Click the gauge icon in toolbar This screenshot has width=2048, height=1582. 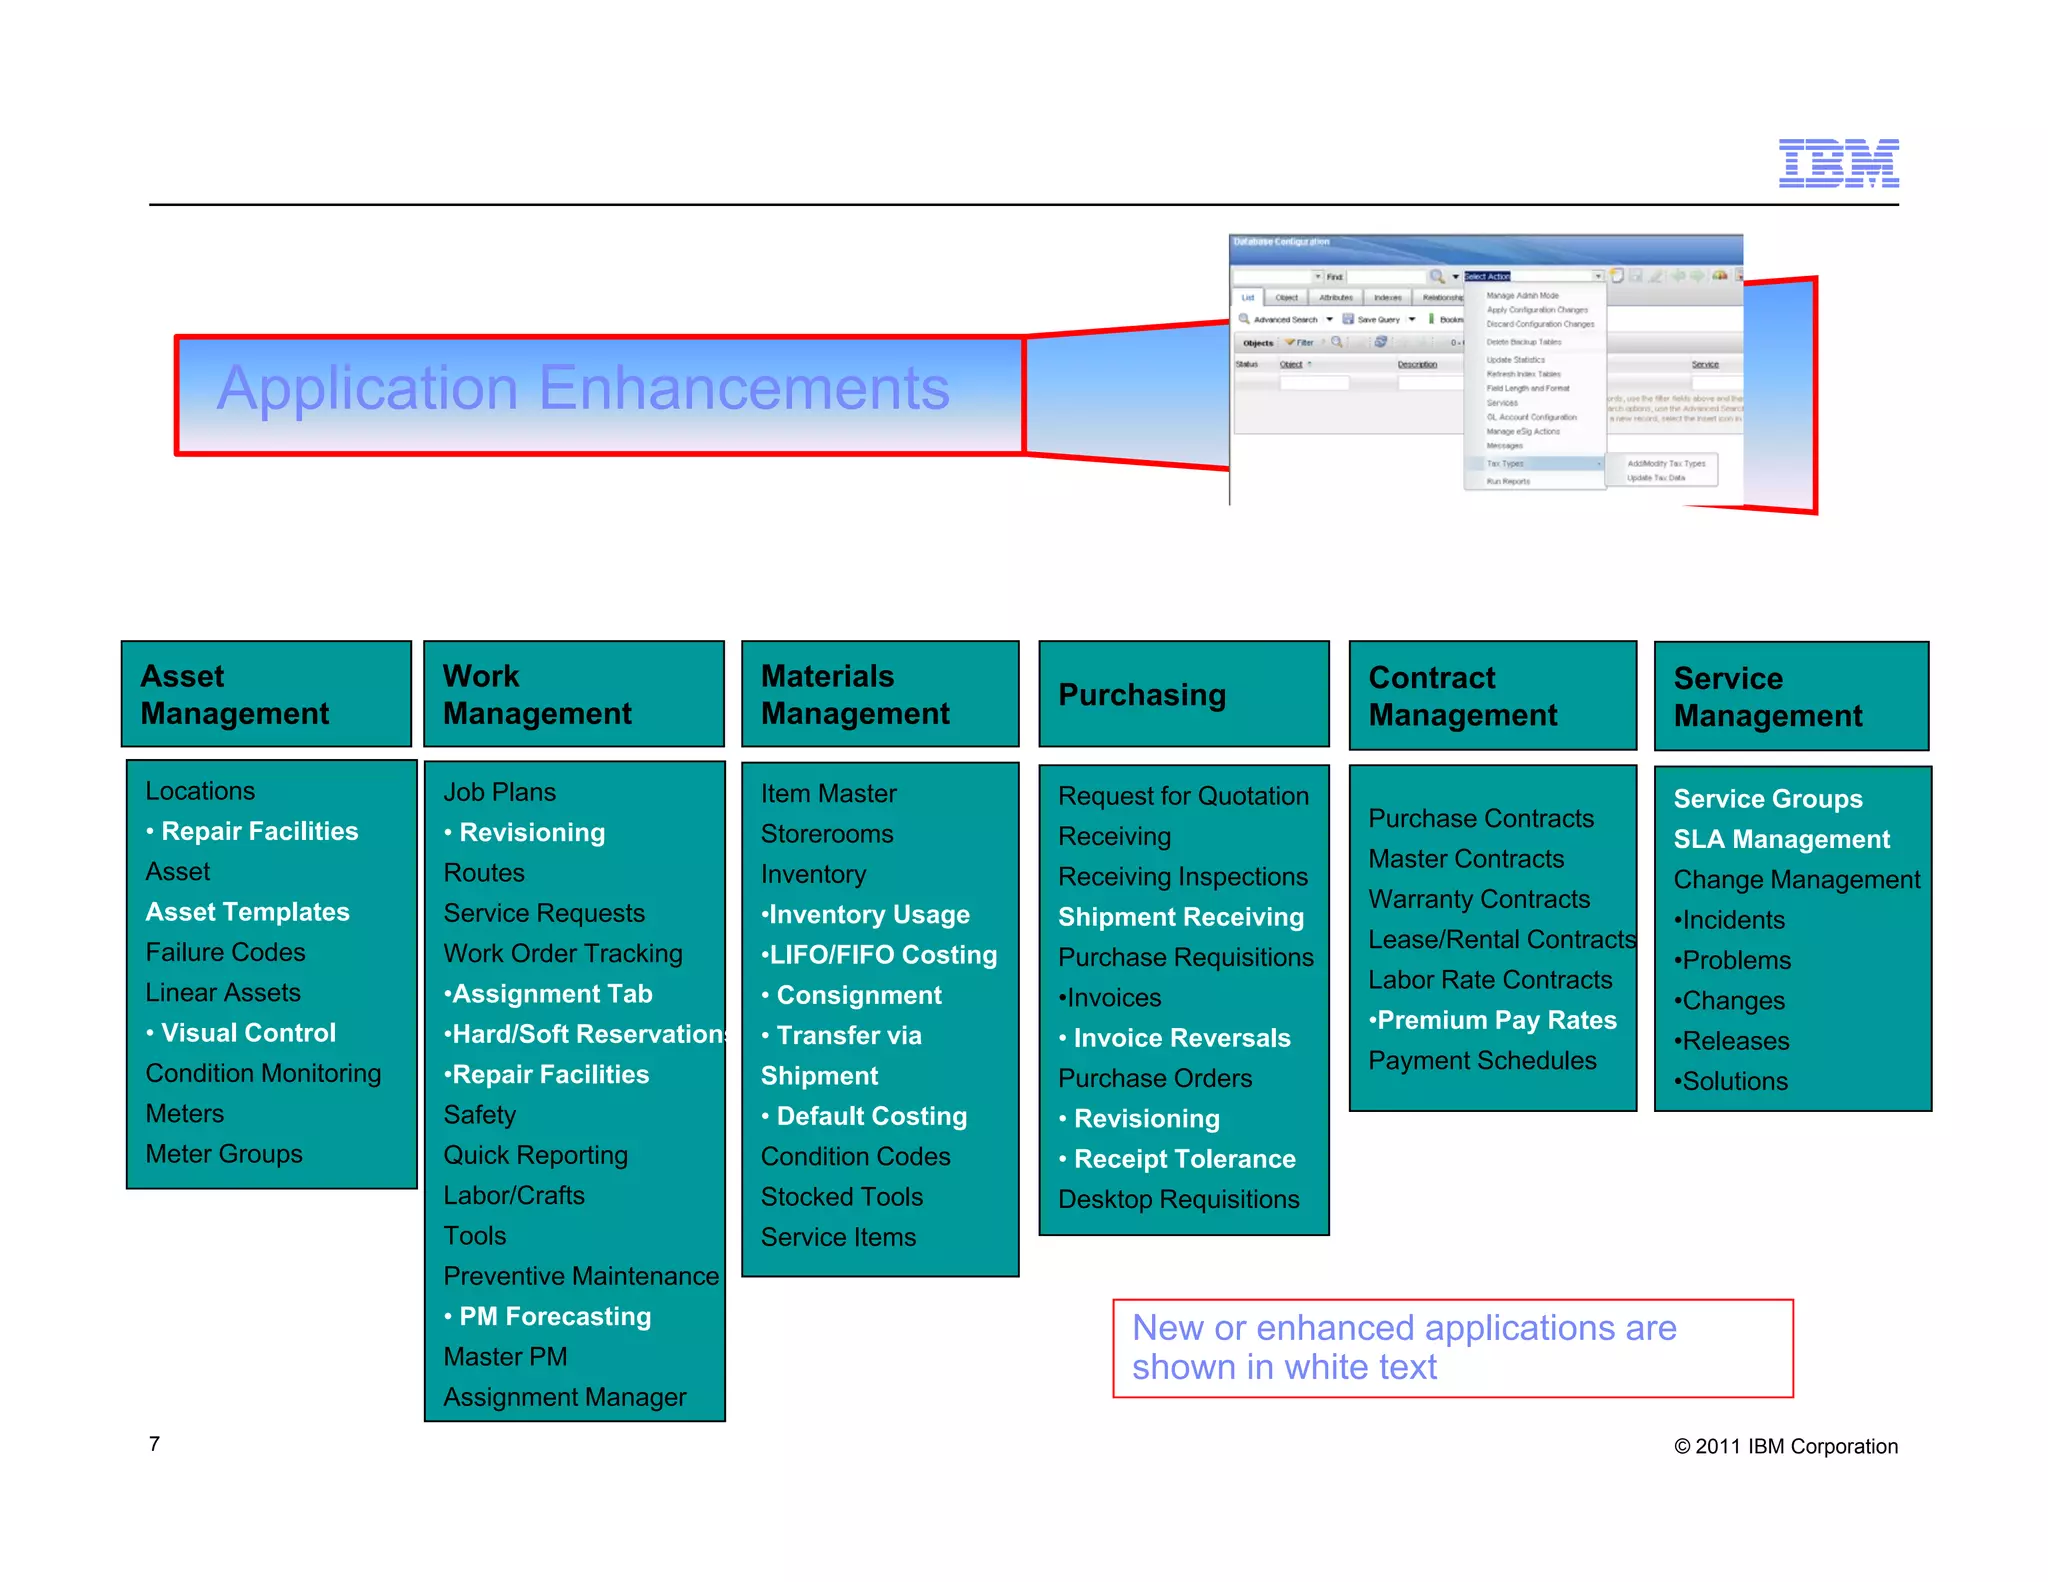pyautogui.click(x=1720, y=275)
